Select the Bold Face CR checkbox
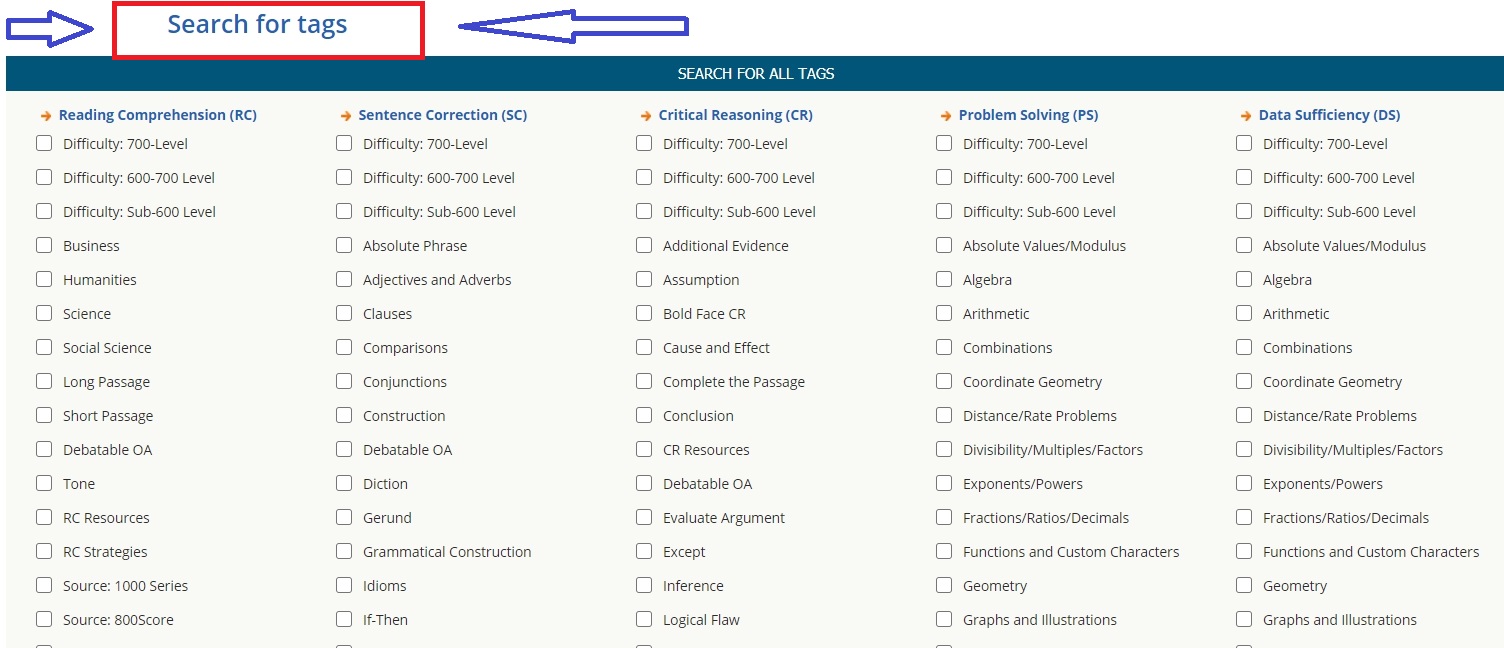 [x=644, y=313]
